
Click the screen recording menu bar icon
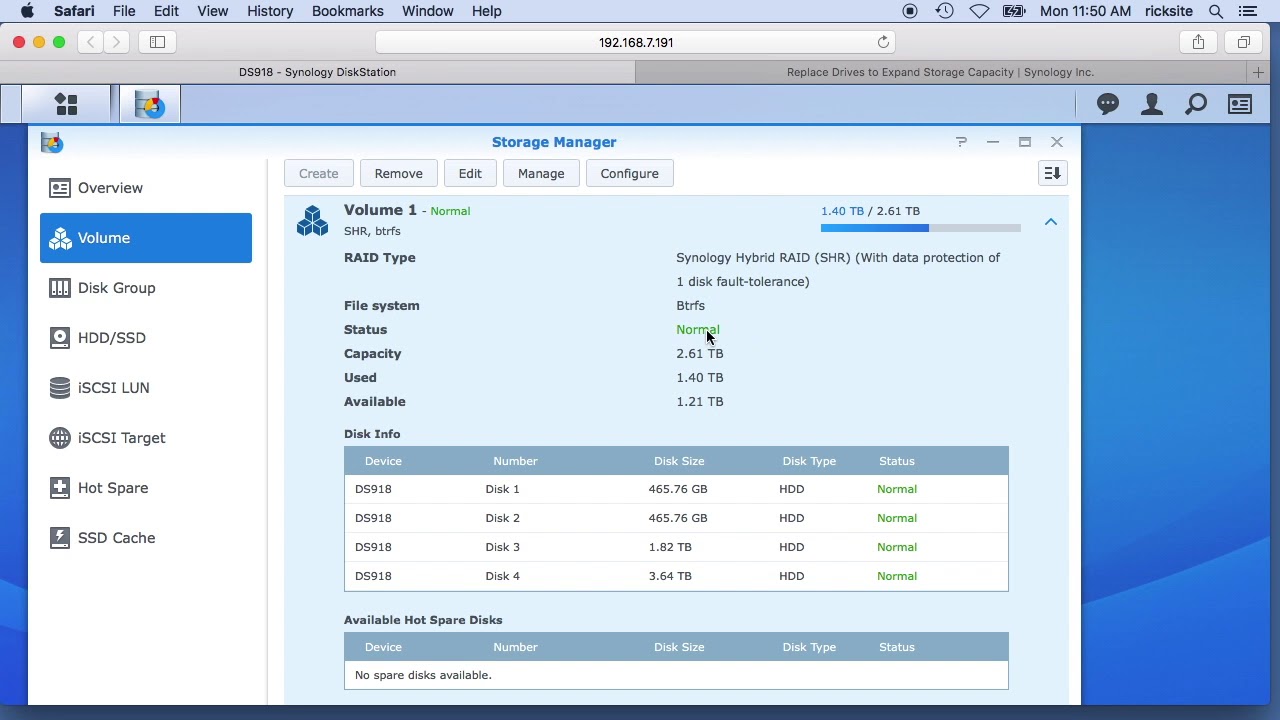click(x=910, y=11)
